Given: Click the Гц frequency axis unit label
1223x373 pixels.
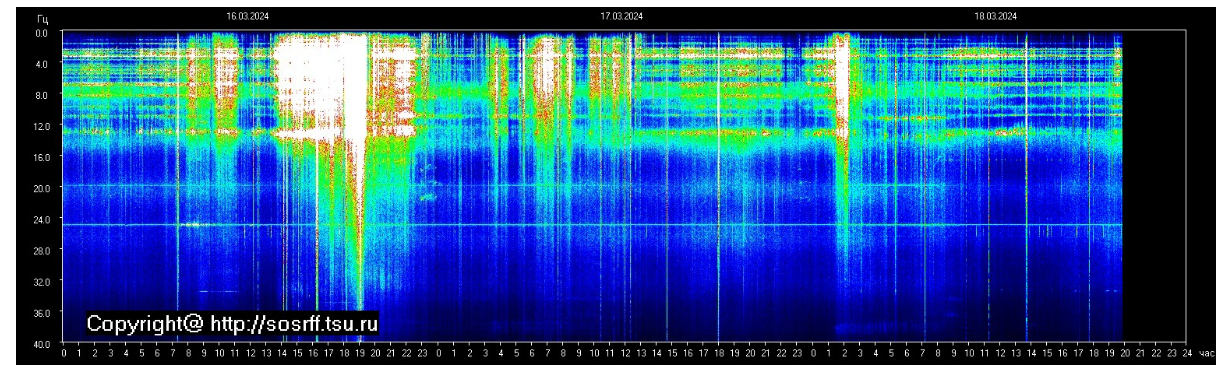Looking at the screenshot, I should click(42, 19).
